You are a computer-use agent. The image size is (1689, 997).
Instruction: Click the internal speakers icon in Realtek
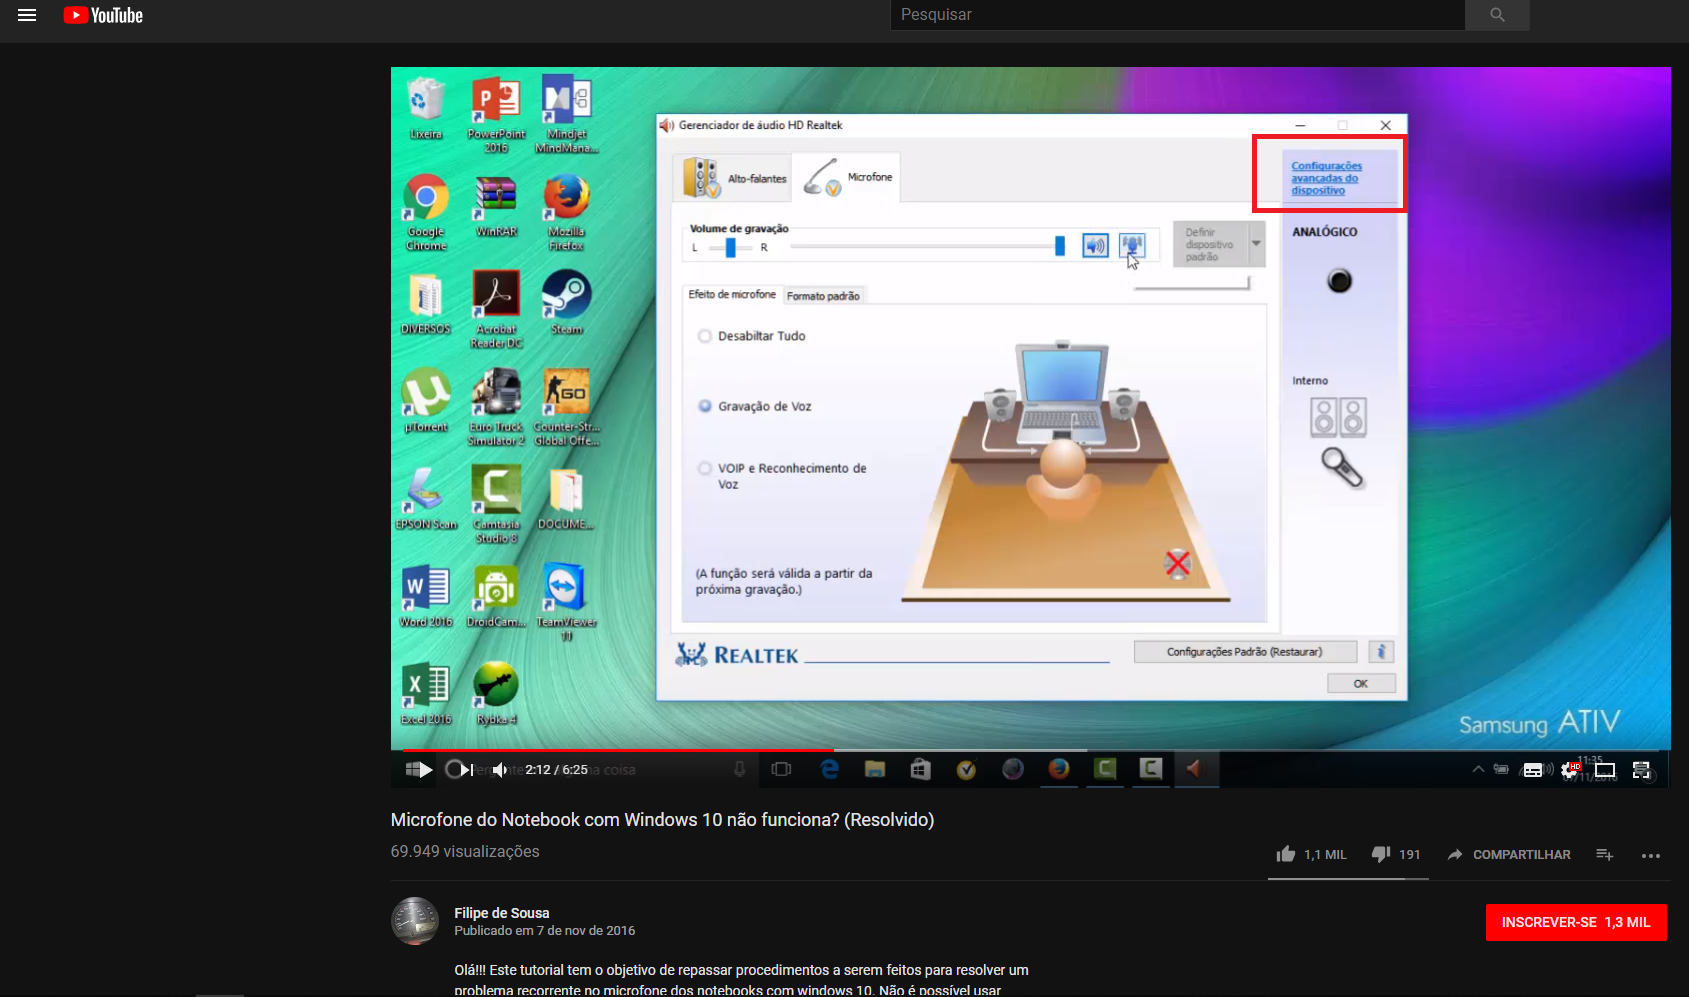(x=1338, y=417)
